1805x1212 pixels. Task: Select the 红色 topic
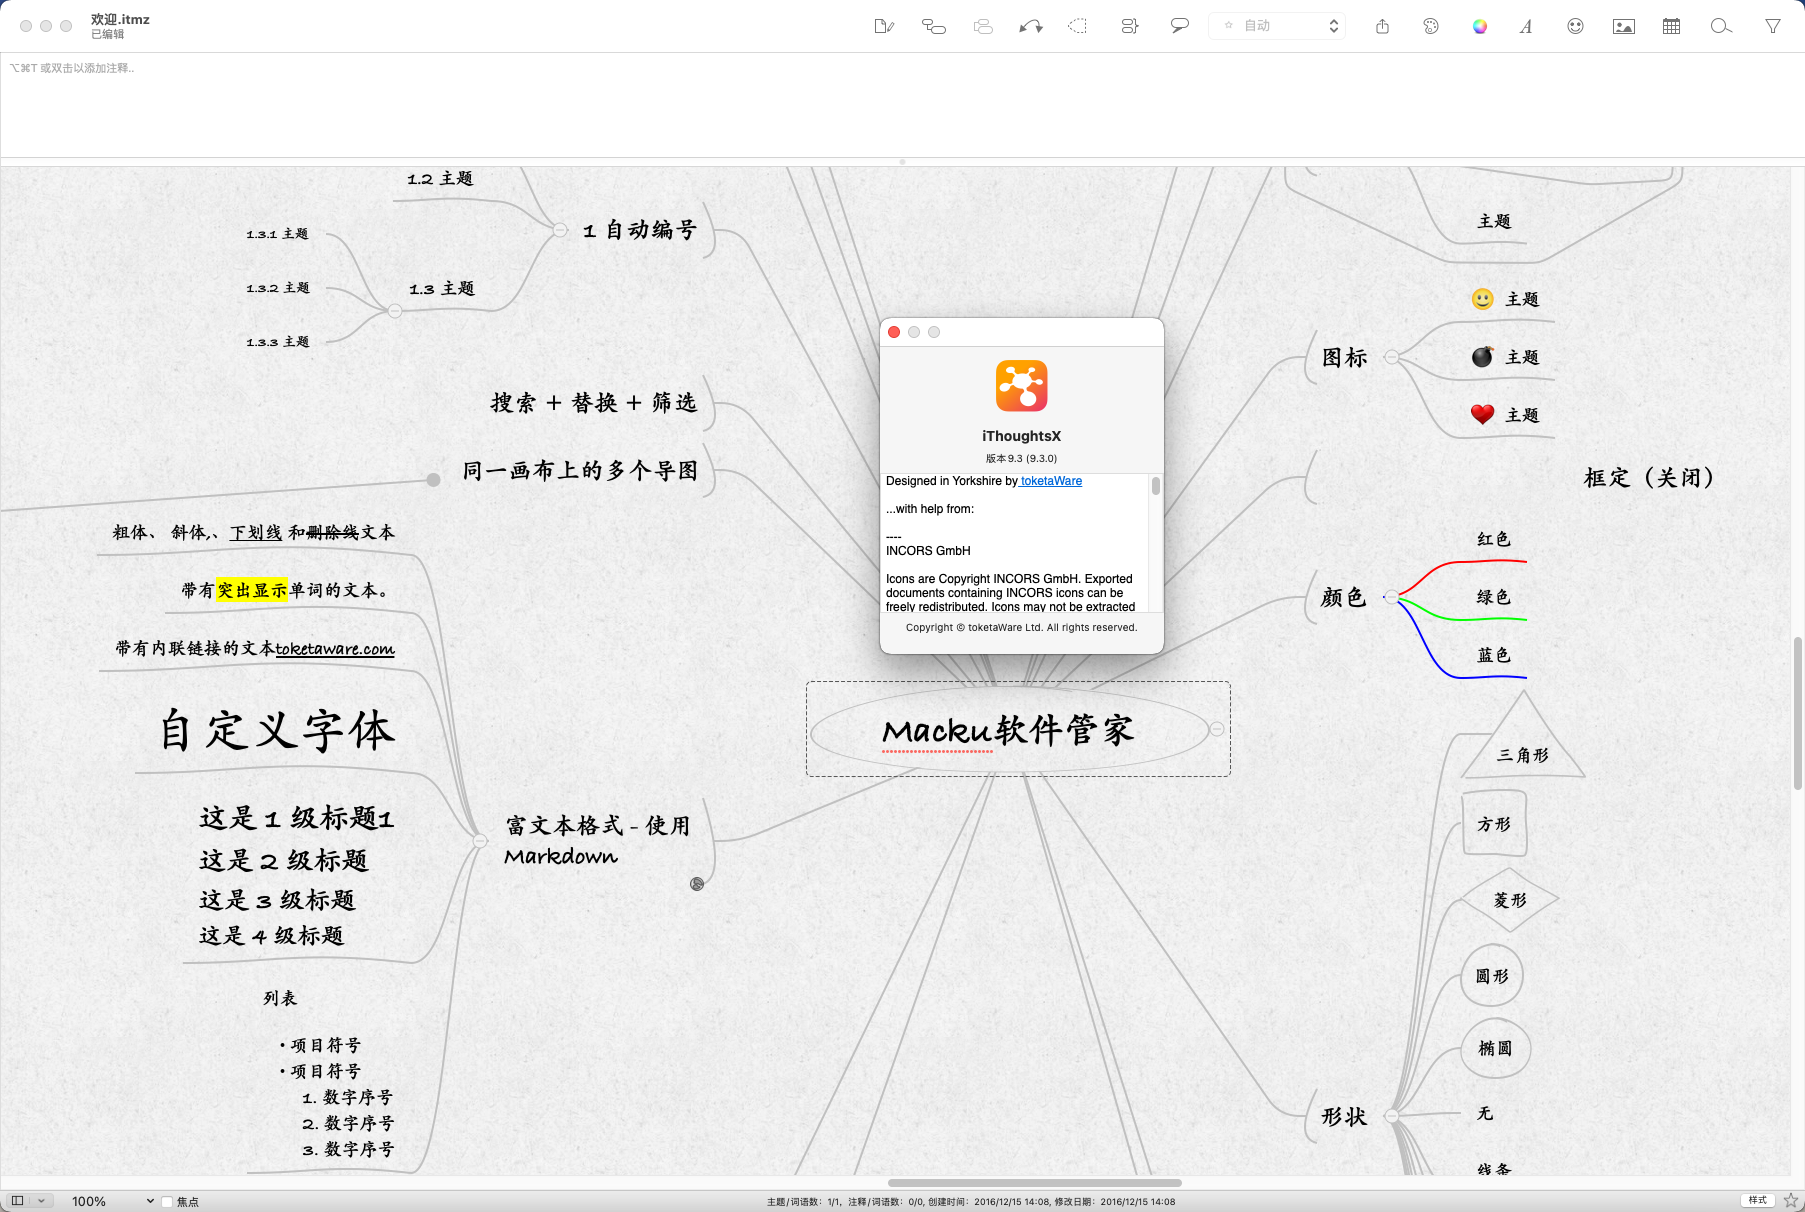(1494, 539)
